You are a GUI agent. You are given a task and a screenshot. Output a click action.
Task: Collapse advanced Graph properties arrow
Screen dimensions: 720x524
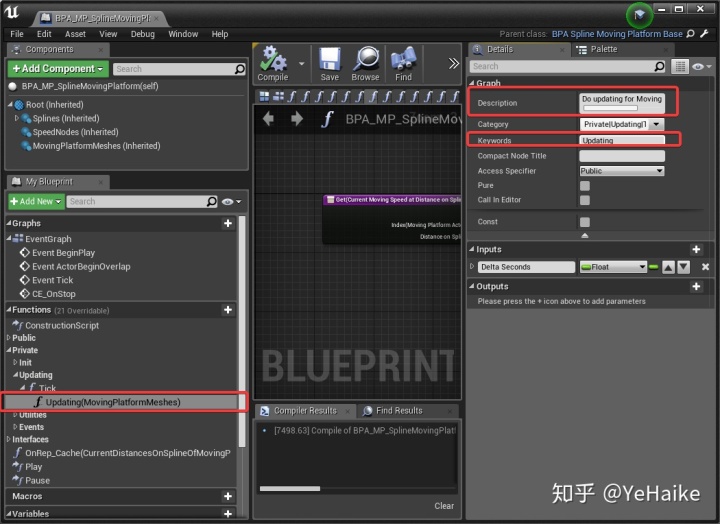[585, 236]
